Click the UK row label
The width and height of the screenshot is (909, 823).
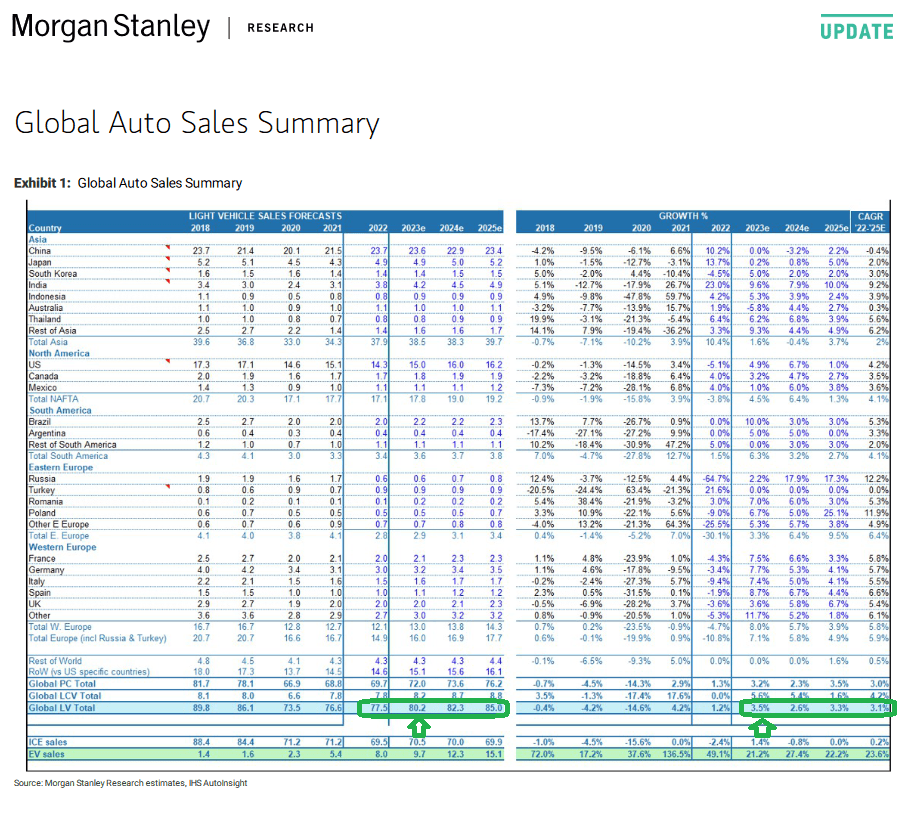click(x=35, y=604)
